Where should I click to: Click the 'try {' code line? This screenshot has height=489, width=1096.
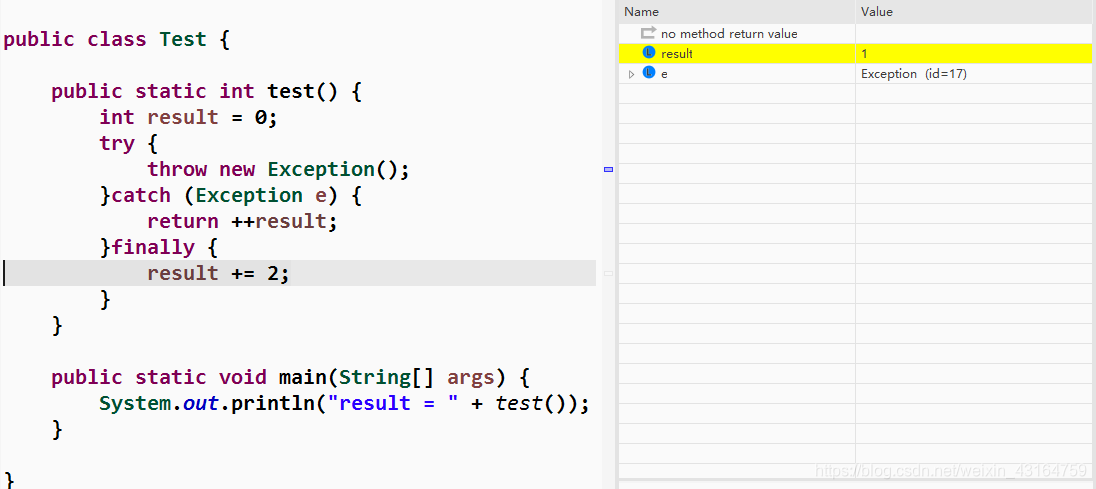point(129,144)
